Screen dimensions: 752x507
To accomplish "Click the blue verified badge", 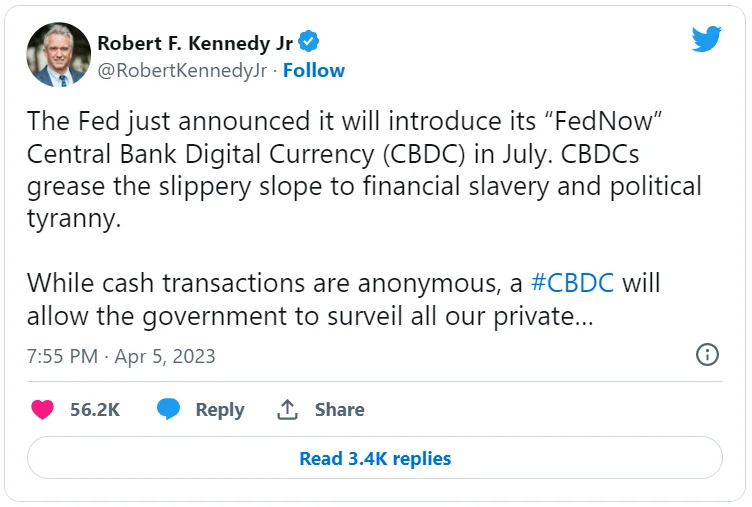I will coord(310,43).
